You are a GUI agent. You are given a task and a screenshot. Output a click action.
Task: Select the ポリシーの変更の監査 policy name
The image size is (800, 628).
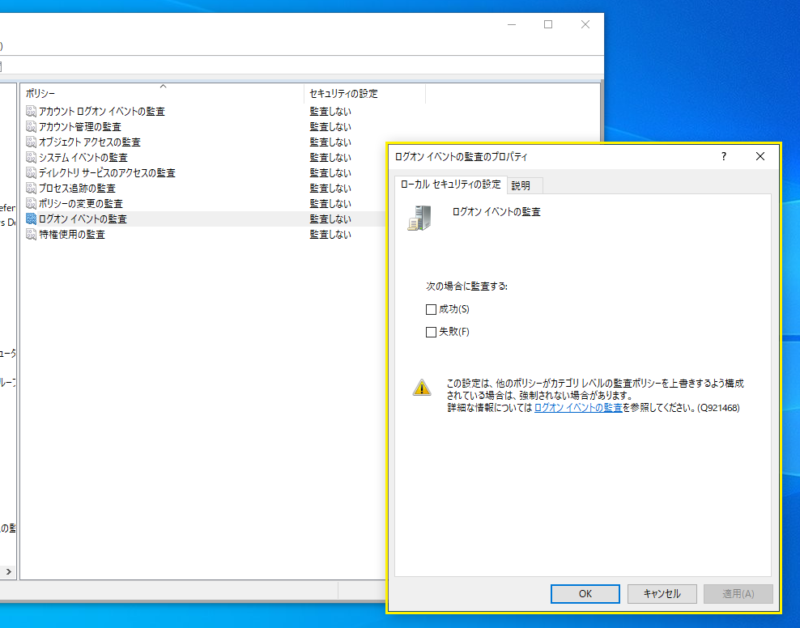click(81, 203)
